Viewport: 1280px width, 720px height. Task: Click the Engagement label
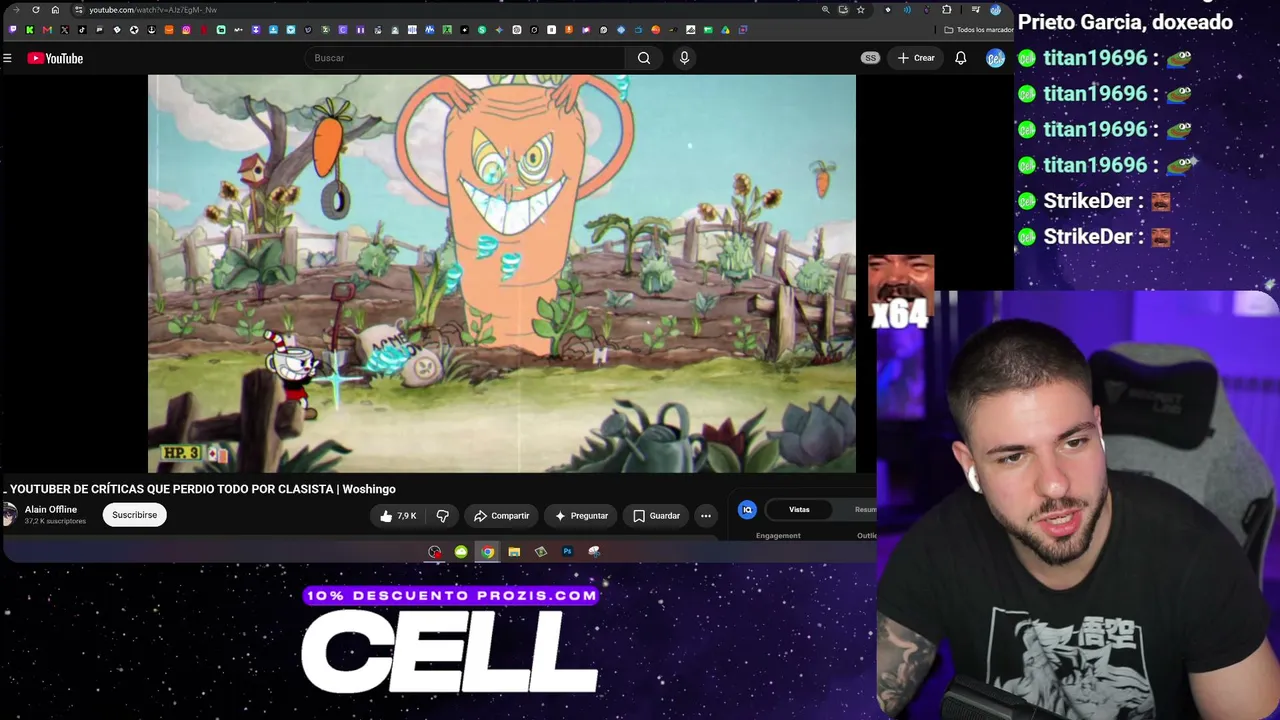click(778, 536)
